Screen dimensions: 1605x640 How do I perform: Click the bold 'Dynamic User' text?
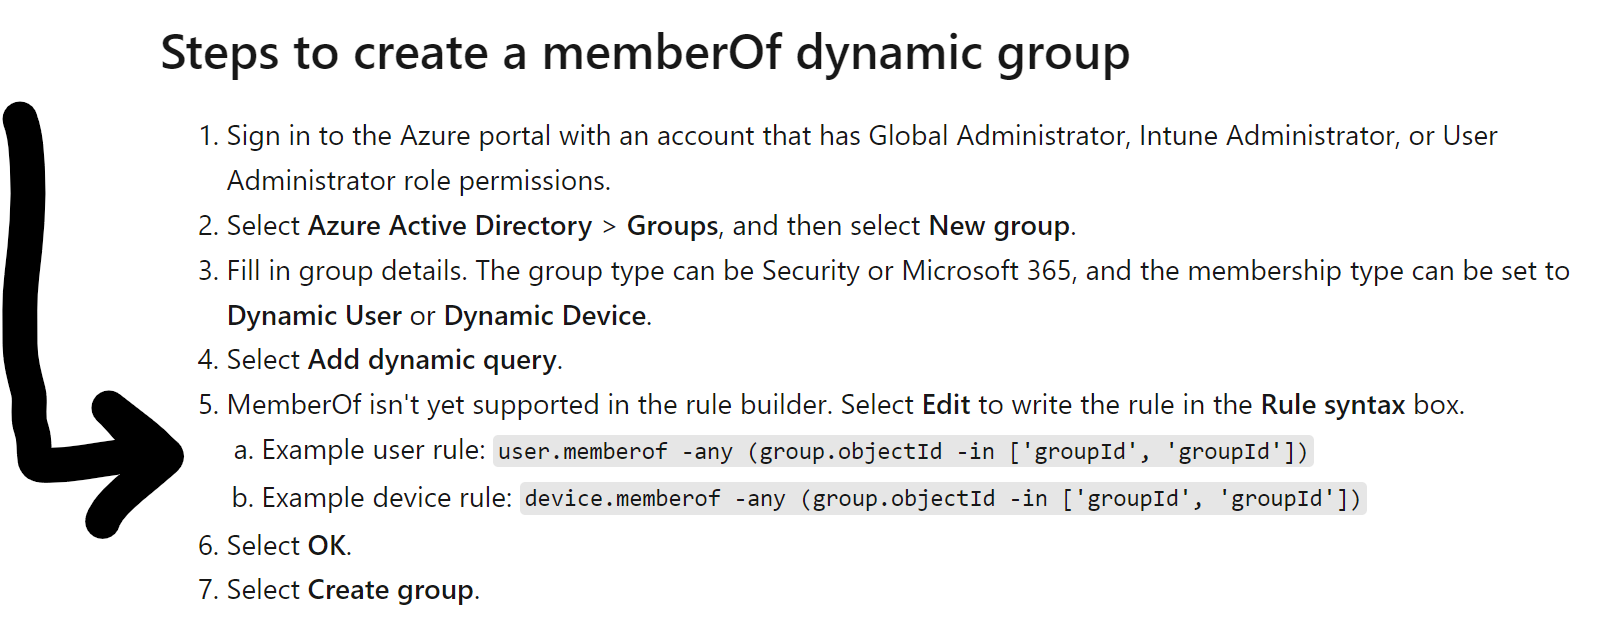click(x=314, y=316)
